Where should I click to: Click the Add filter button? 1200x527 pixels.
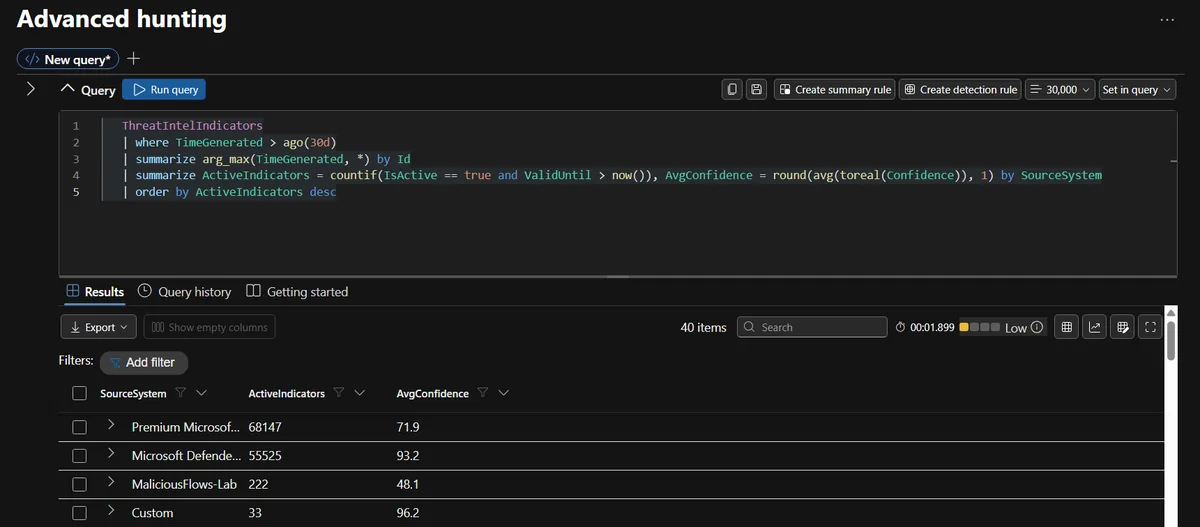pyautogui.click(x=143, y=362)
